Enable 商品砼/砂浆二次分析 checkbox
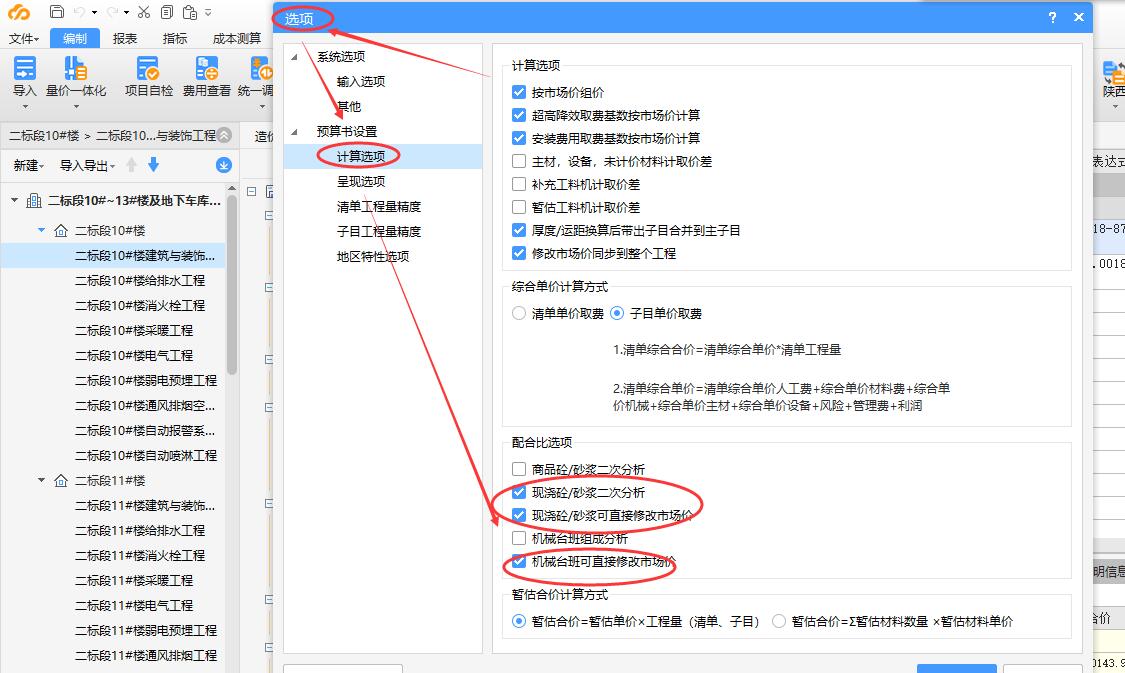Image resolution: width=1125 pixels, height=673 pixels. [x=519, y=469]
